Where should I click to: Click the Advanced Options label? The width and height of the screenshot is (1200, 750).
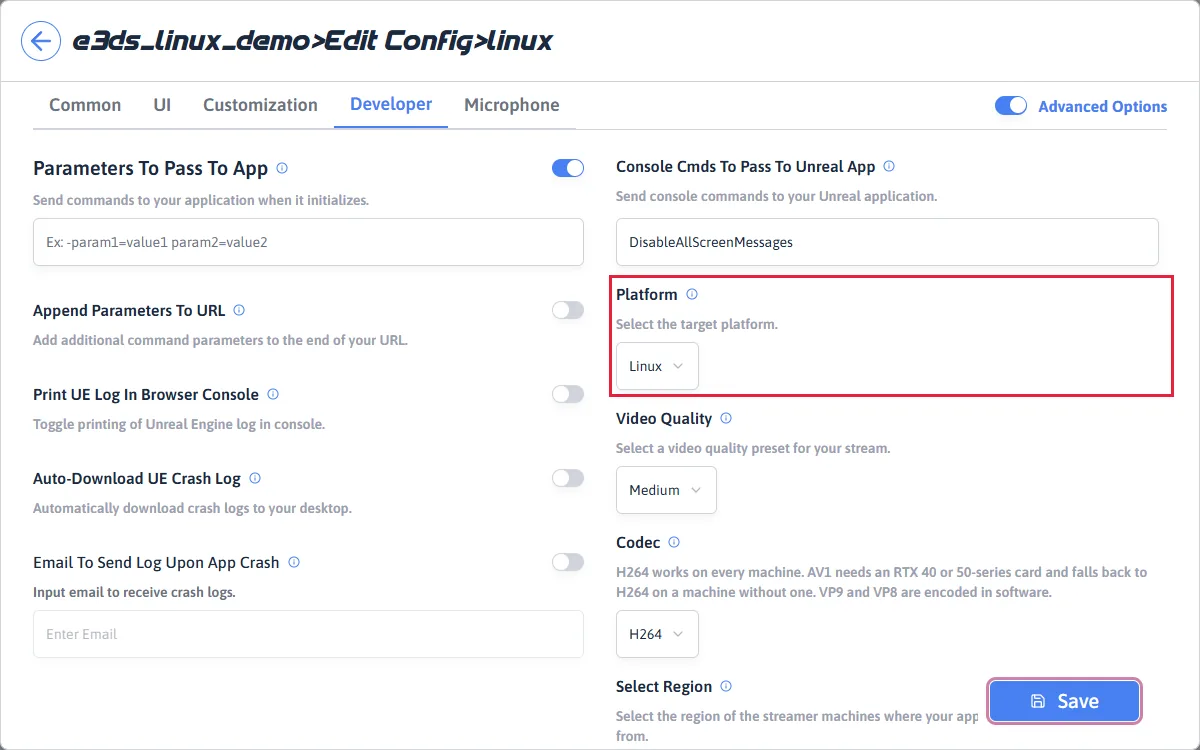tap(1103, 106)
